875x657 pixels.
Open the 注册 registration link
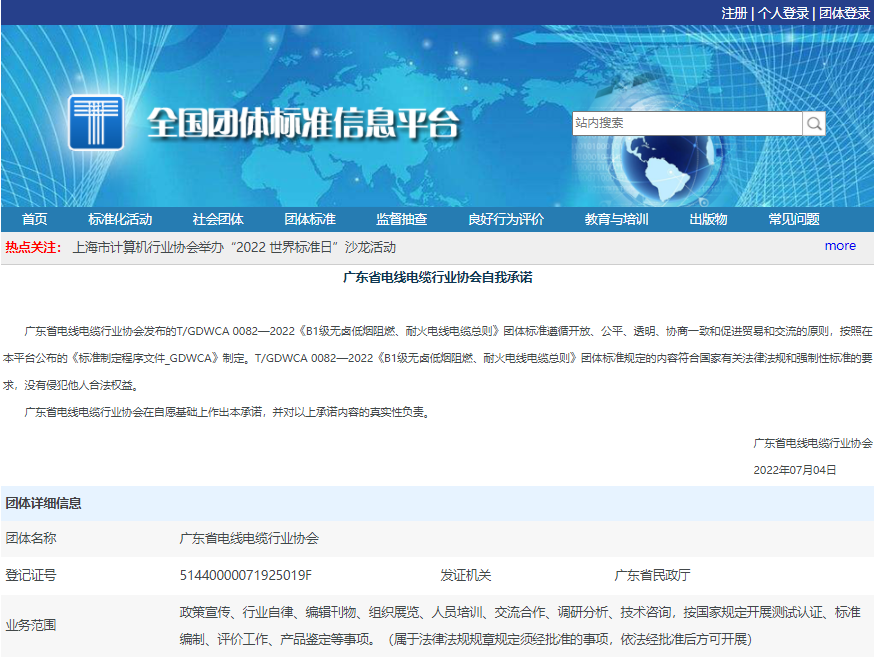(734, 13)
